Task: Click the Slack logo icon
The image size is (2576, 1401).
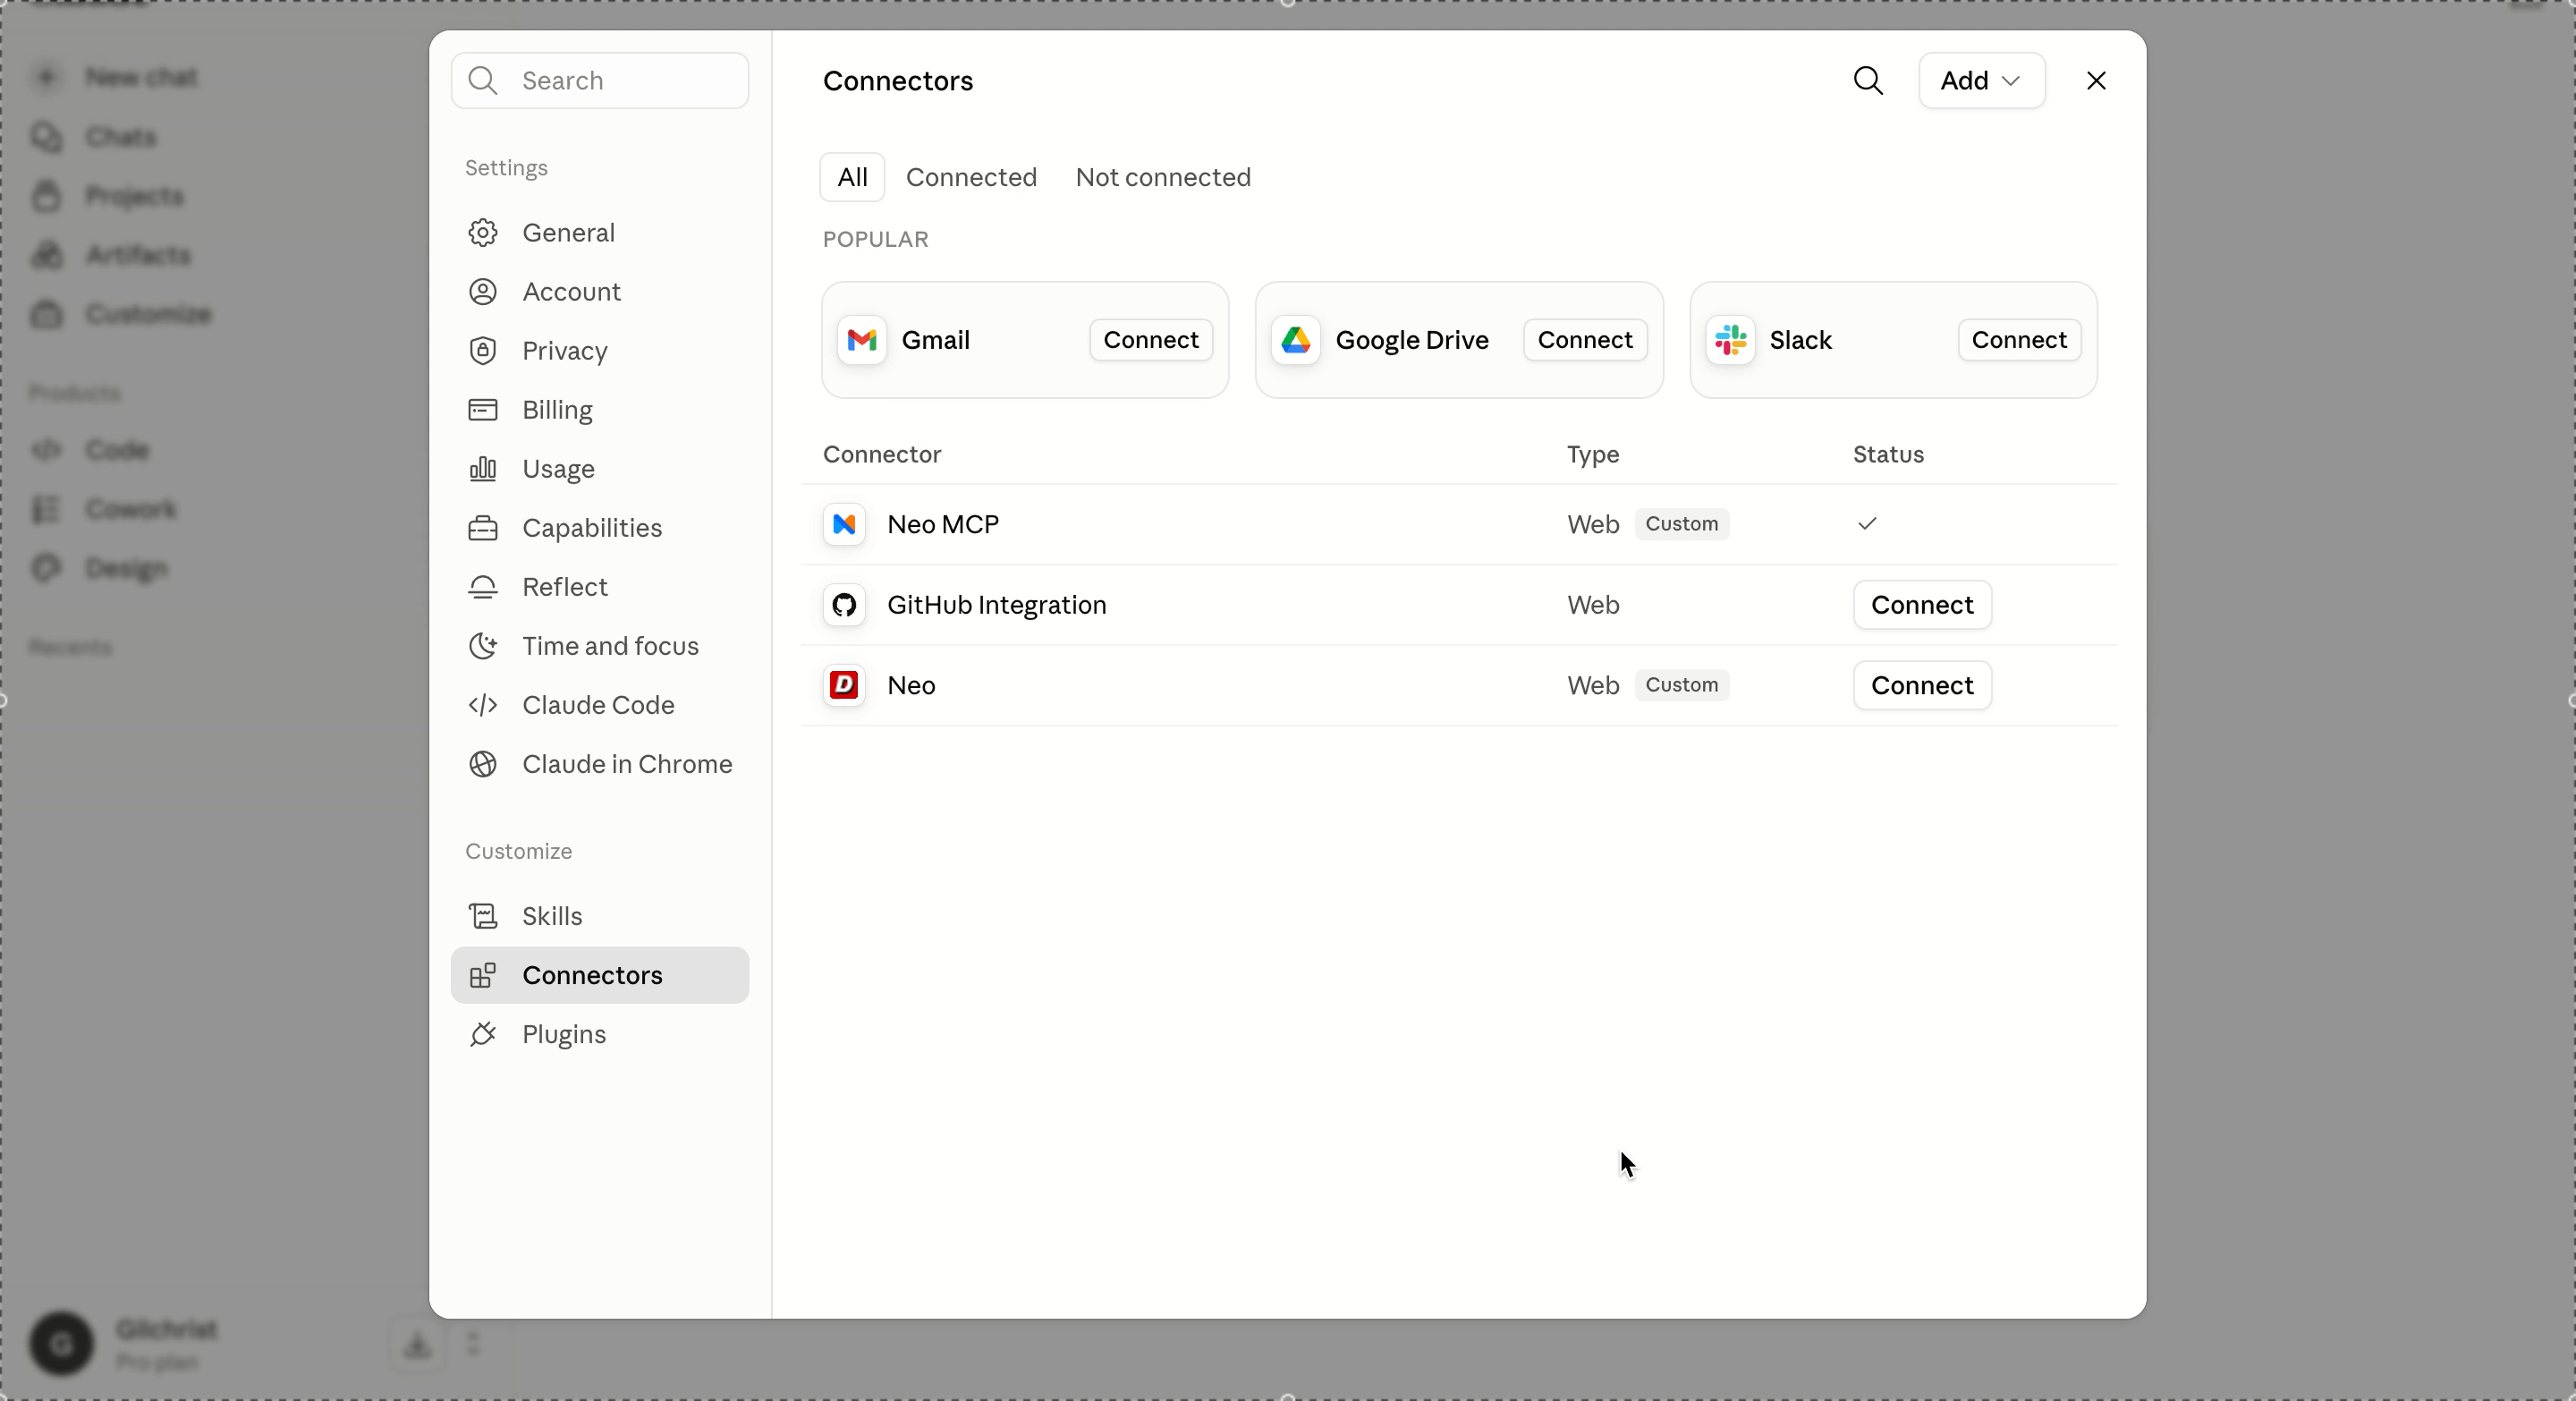Action: click(1731, 340)
